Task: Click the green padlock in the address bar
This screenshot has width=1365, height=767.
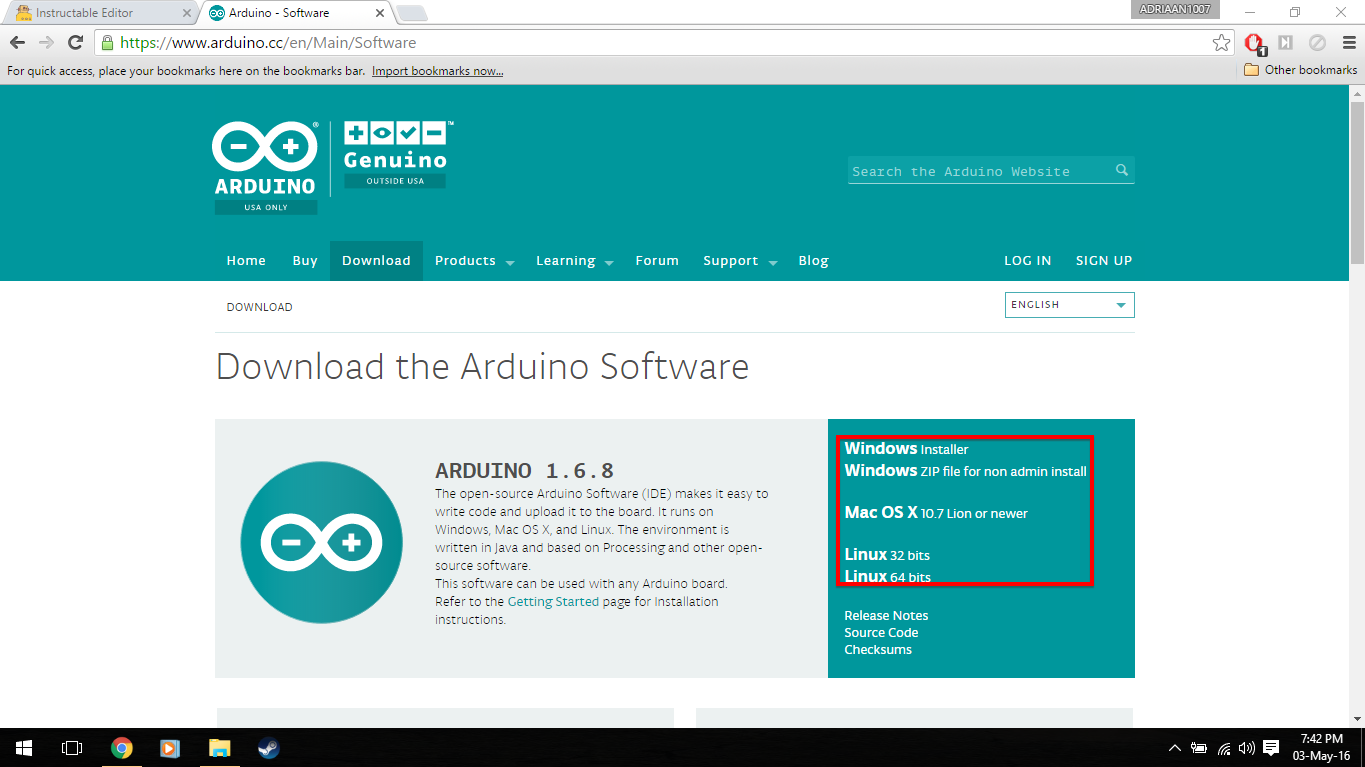Action: (107, 42)
